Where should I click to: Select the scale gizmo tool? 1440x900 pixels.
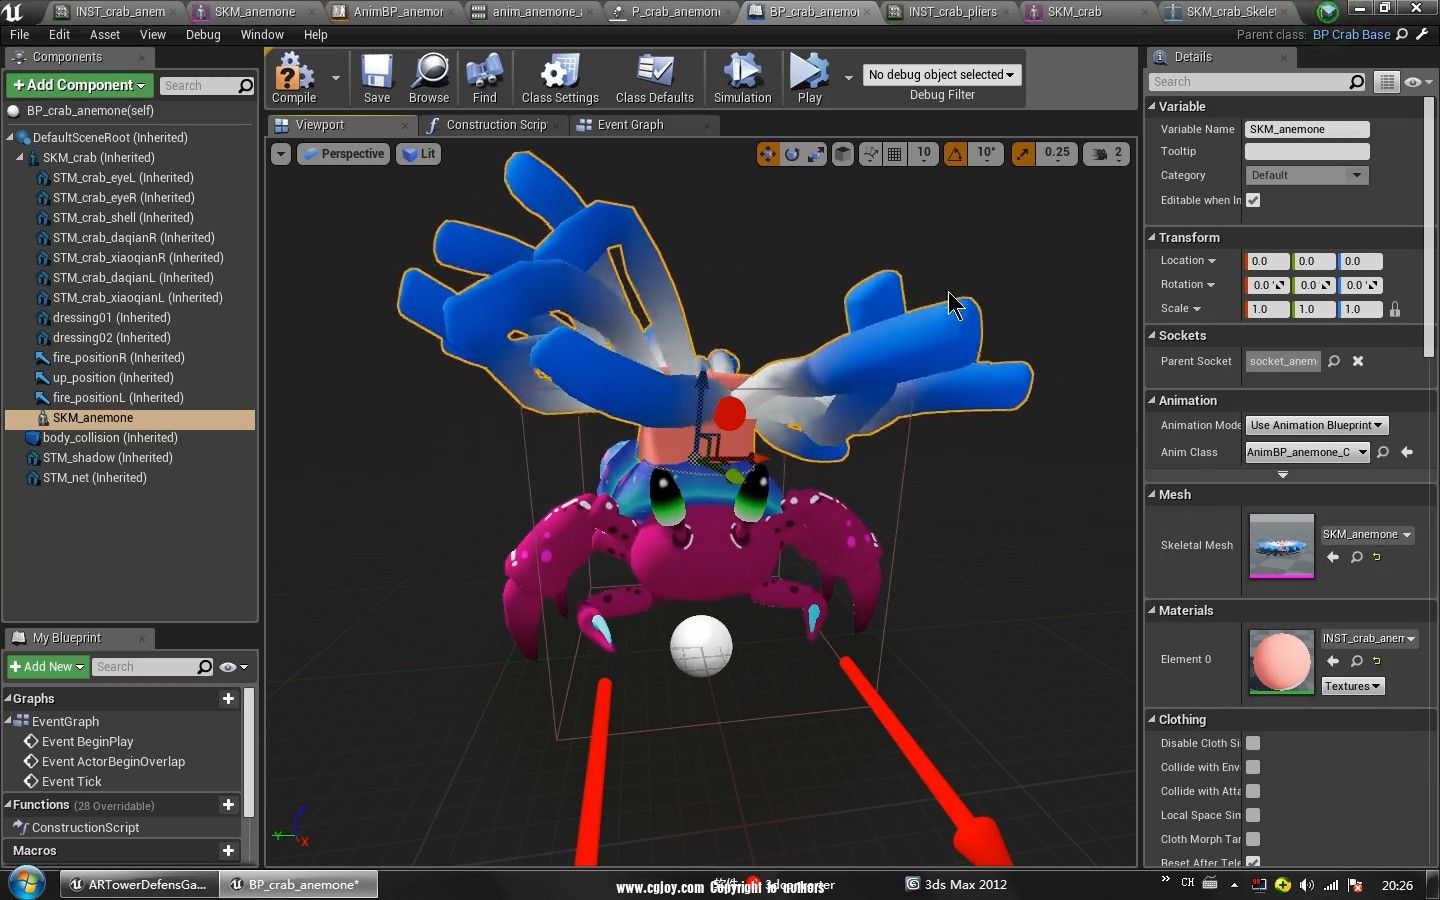816,154
